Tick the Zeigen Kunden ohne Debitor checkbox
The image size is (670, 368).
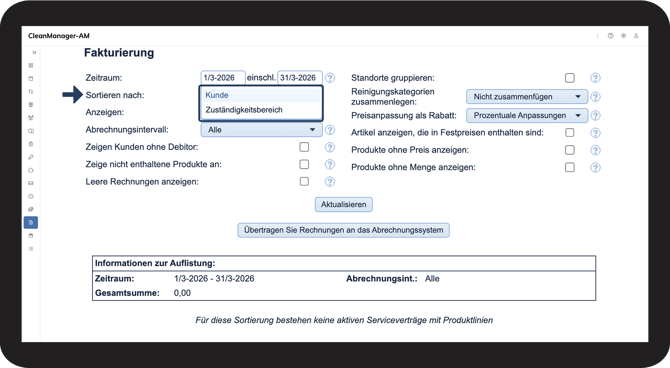pos(304,147)
